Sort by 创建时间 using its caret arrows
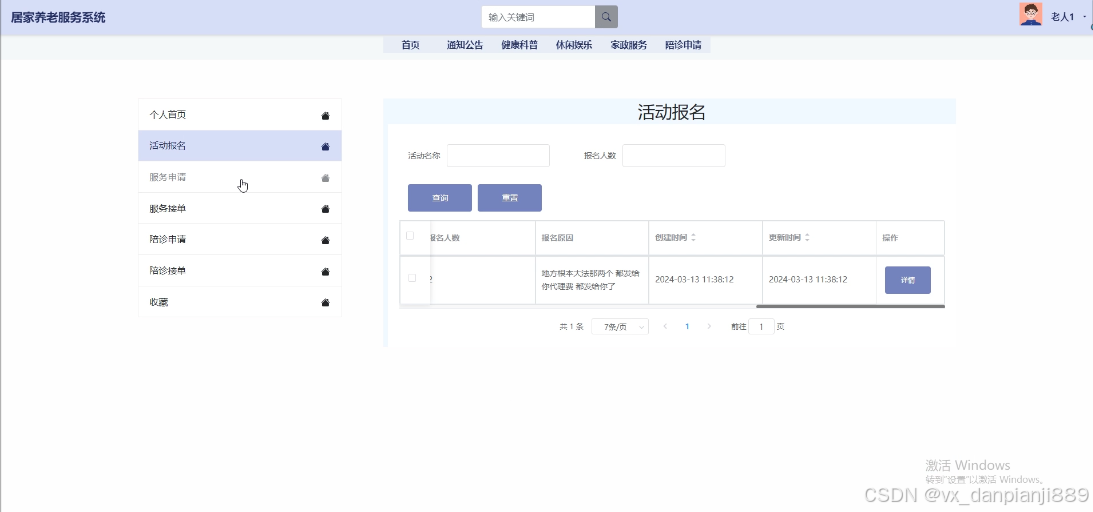Screen dimensions: 1093x512 pos(693,238)
